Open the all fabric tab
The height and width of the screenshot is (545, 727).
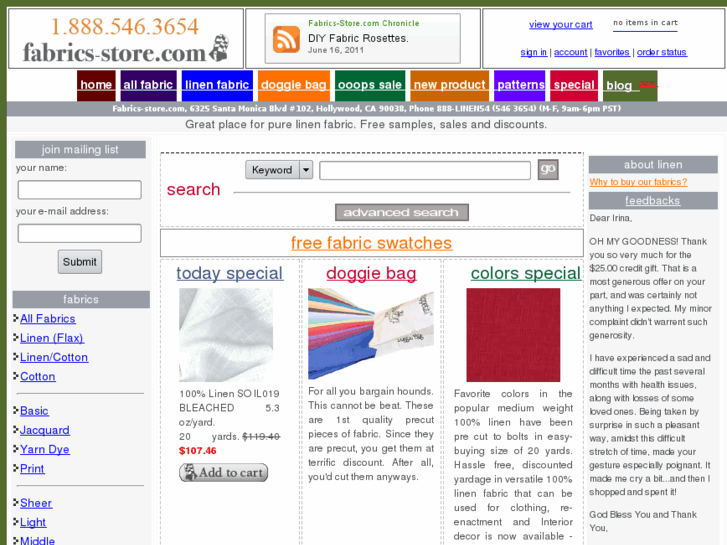148,85
